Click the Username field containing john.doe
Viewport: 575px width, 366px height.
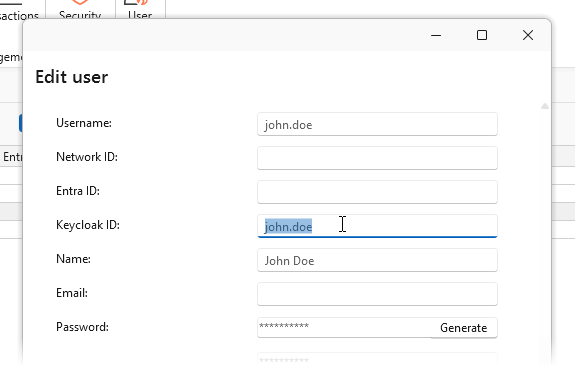(377, 124)
